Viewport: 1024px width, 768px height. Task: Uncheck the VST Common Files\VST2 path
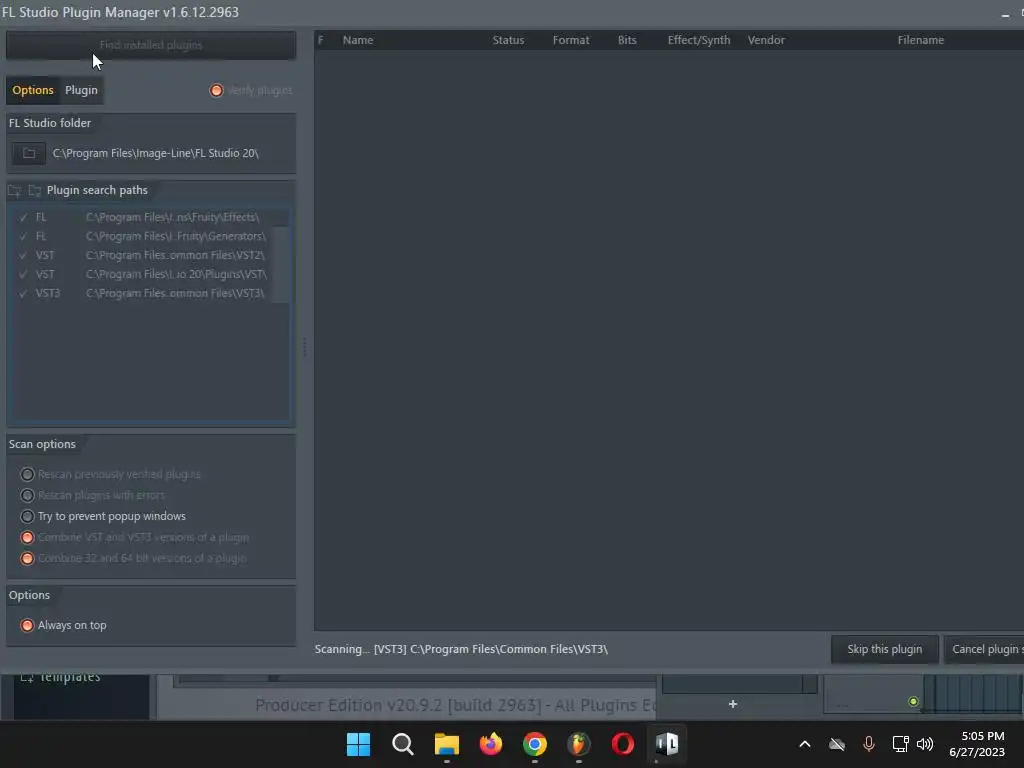(24, 255)
